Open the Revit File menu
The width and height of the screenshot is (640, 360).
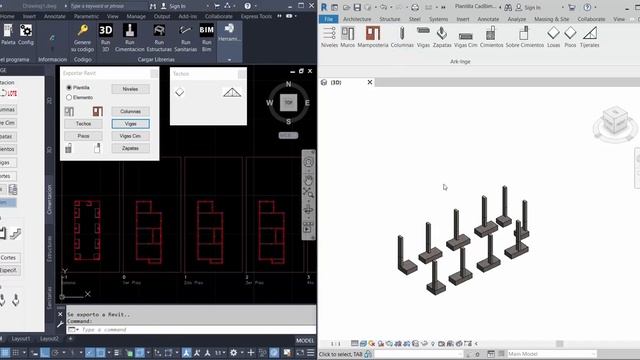coord(329,19)
